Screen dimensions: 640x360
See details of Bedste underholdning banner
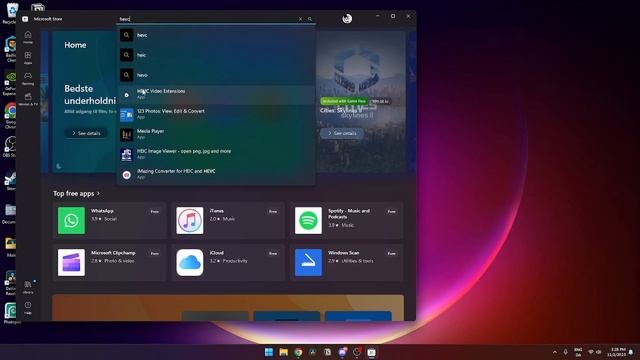point(86,133)
